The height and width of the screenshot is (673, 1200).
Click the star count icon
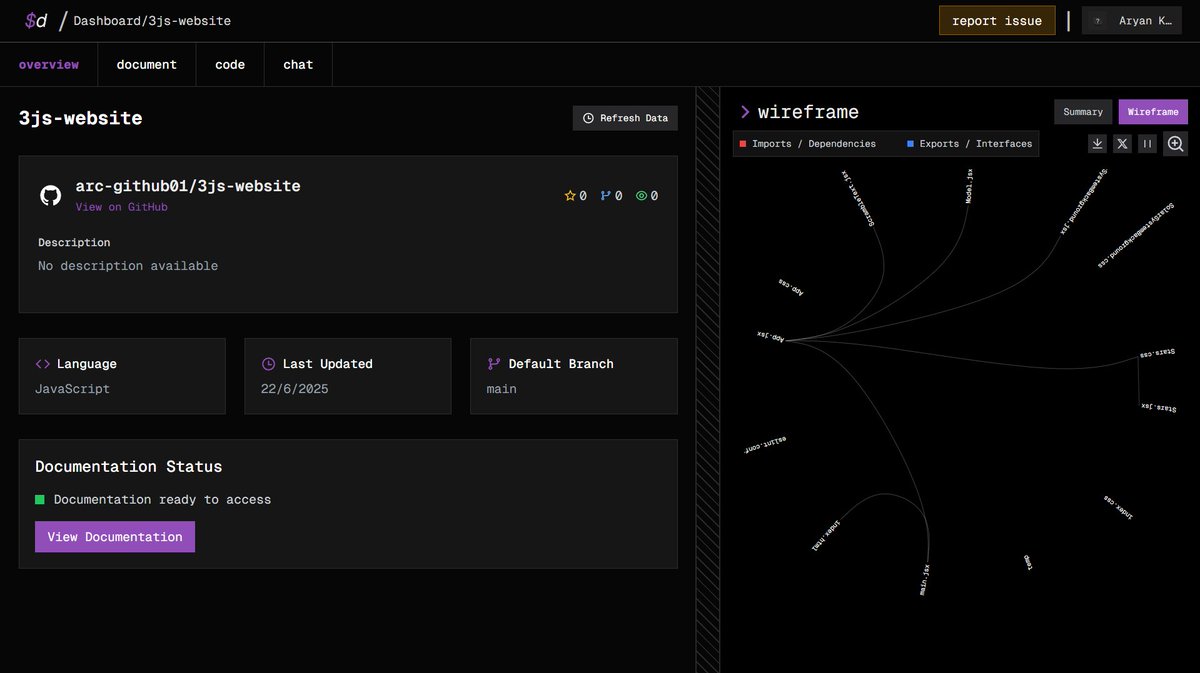click(x=570, y=196)
